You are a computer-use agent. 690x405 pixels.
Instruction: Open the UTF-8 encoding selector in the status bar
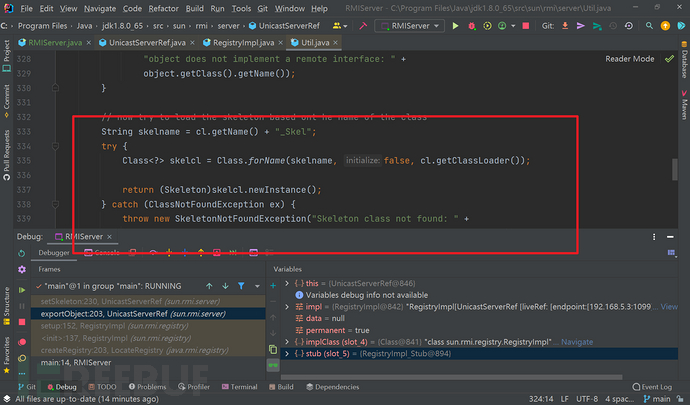coord(587,399)
